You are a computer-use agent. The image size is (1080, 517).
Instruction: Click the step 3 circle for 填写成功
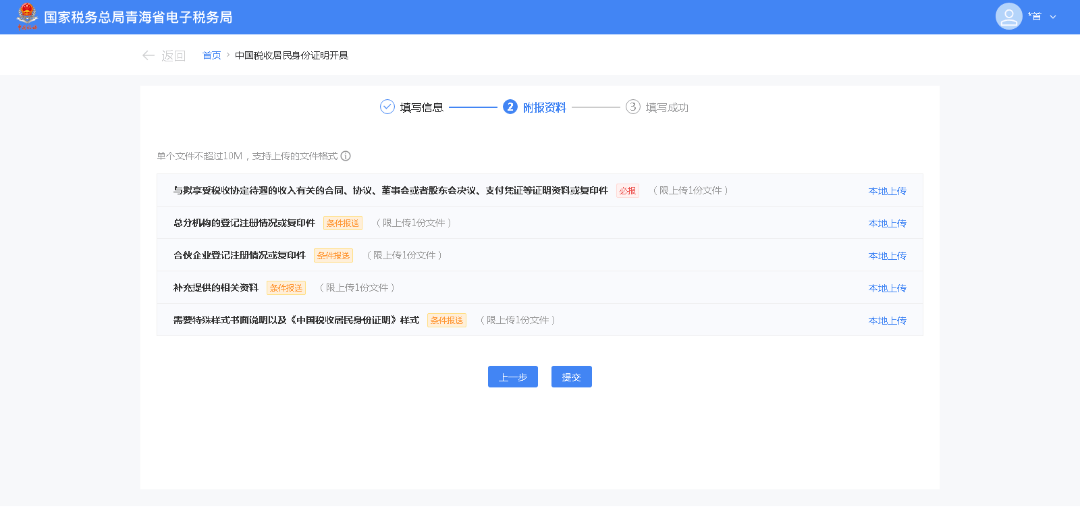(633, 107)
